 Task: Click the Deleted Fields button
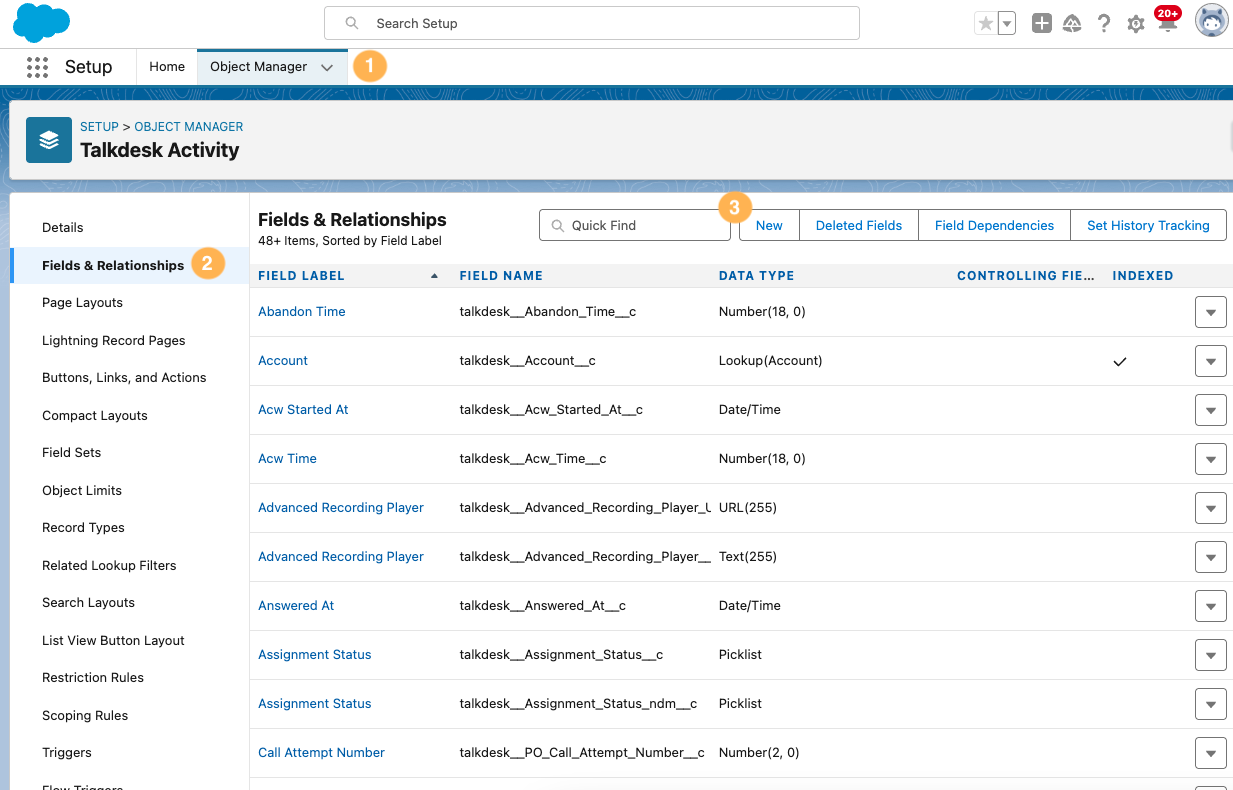point(859,225)
